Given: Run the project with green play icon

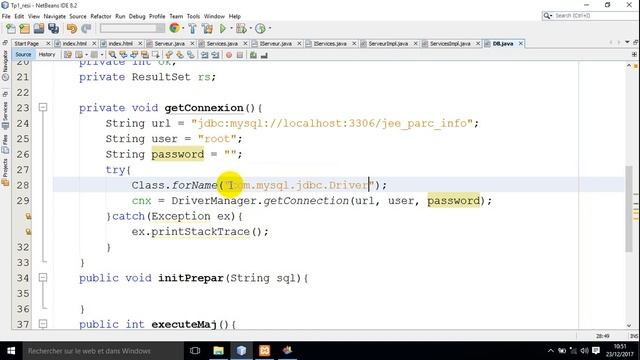Looking at the screenshot, I should 223,29.
